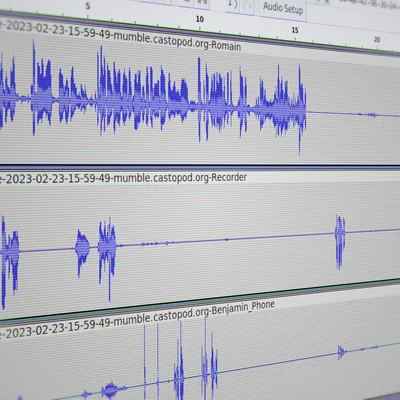
Task: Click the 15 second mark on timeline ruler
Action: 295,30
